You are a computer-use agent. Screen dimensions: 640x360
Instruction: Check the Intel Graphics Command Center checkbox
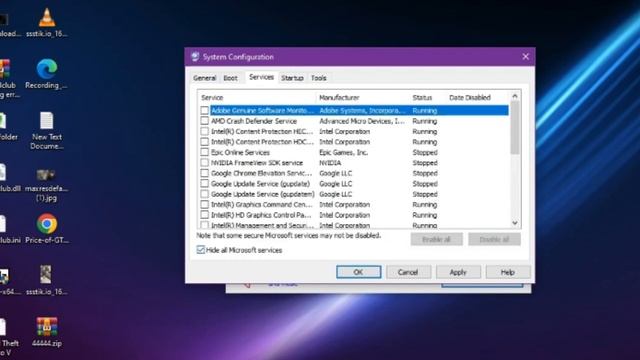[x=204, y=204]
